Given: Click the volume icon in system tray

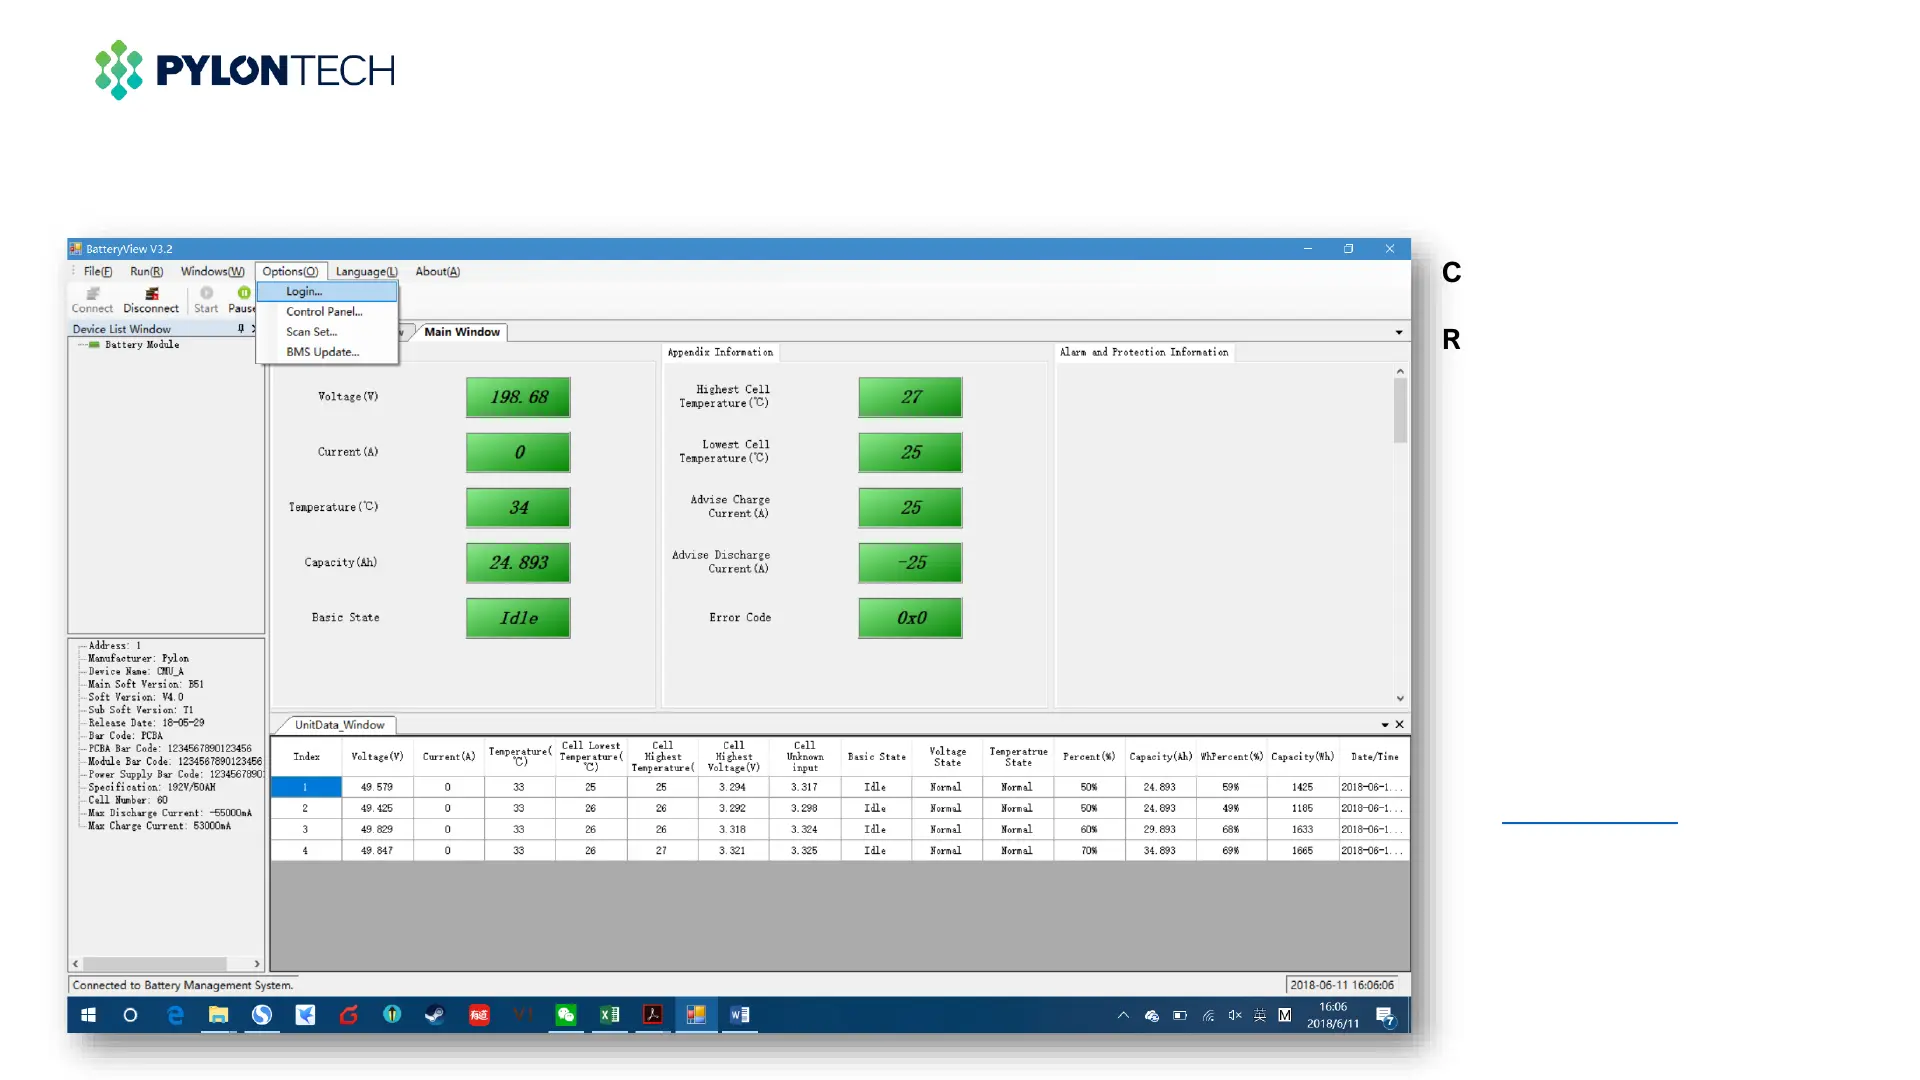Looking at the screenshot, I should coord(1235,1015).
